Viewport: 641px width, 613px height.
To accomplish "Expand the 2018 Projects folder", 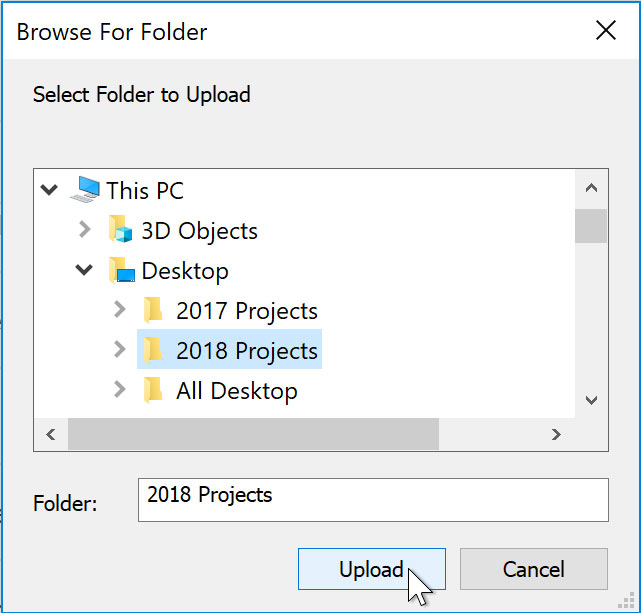I will pyautogui.click(x=120, y=351).
